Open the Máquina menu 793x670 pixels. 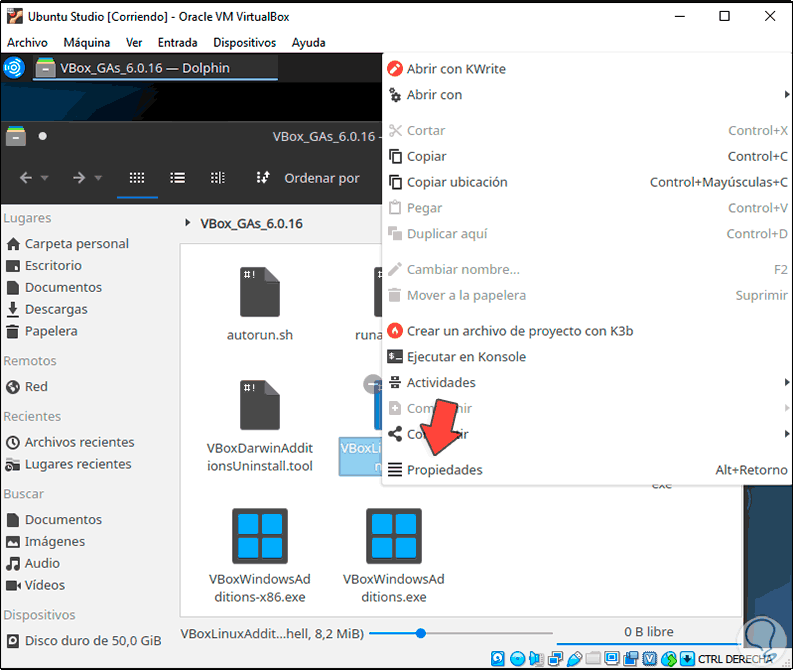tap(86, 42)
